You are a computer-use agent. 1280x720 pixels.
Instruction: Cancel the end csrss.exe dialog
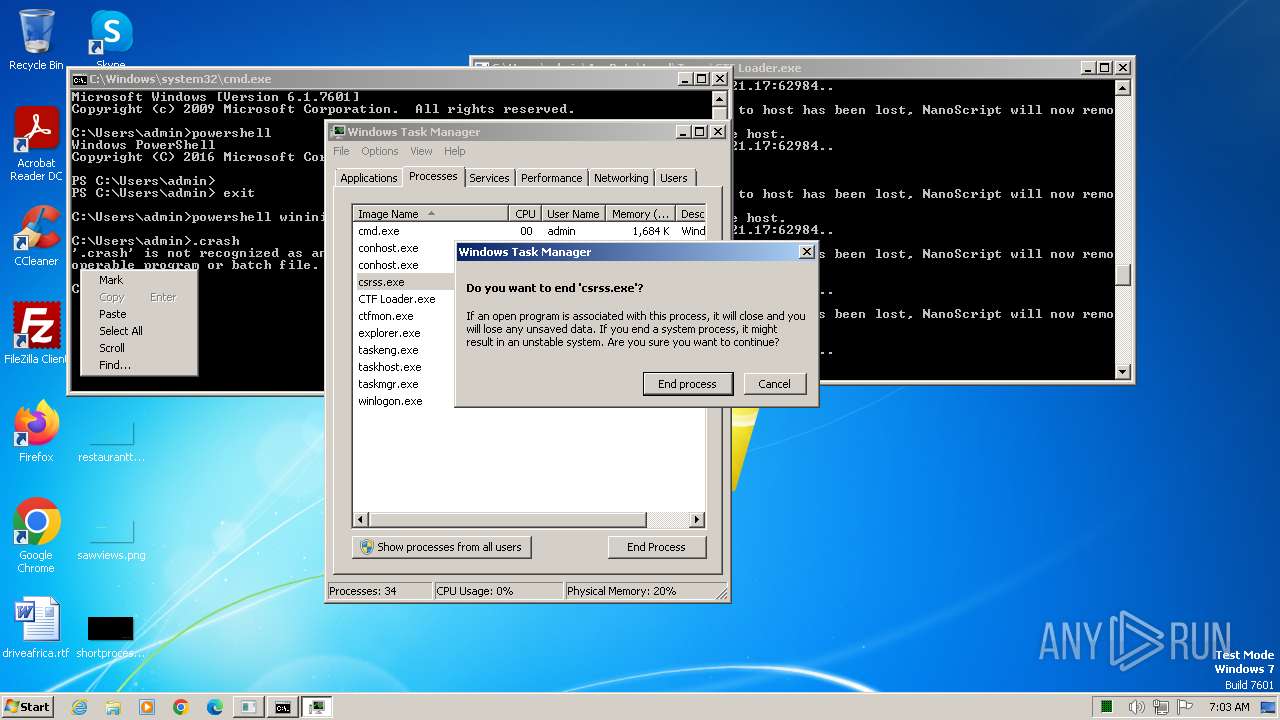coord(774,384)
